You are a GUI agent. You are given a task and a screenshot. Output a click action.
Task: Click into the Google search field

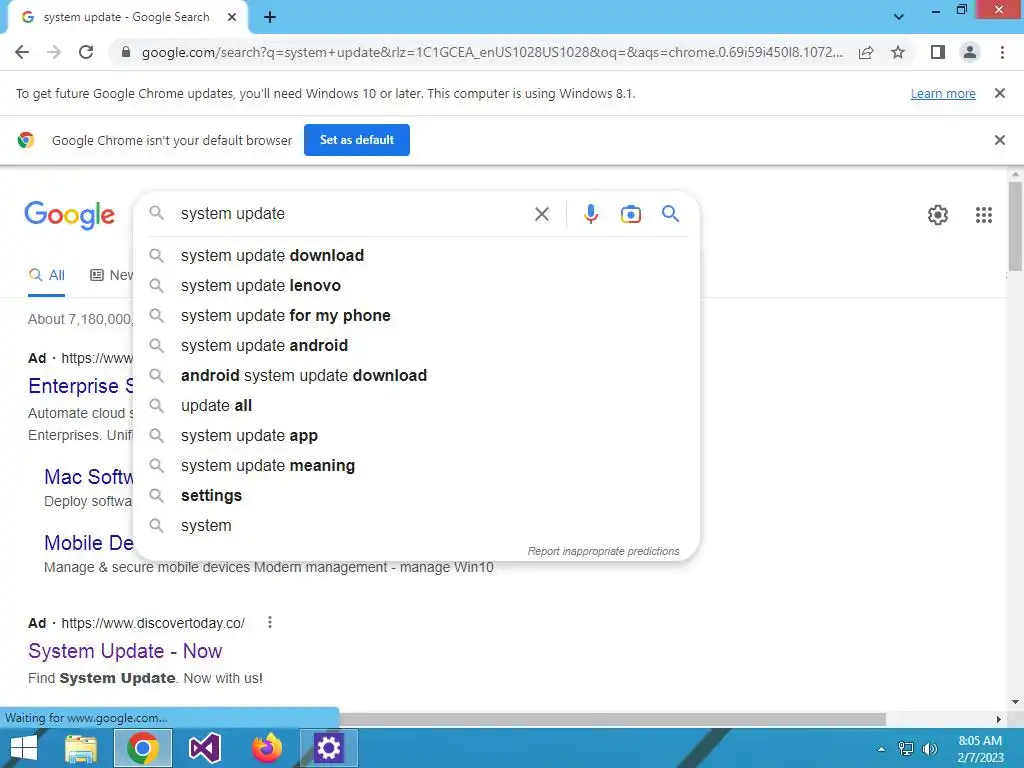(x=353, y=214)
